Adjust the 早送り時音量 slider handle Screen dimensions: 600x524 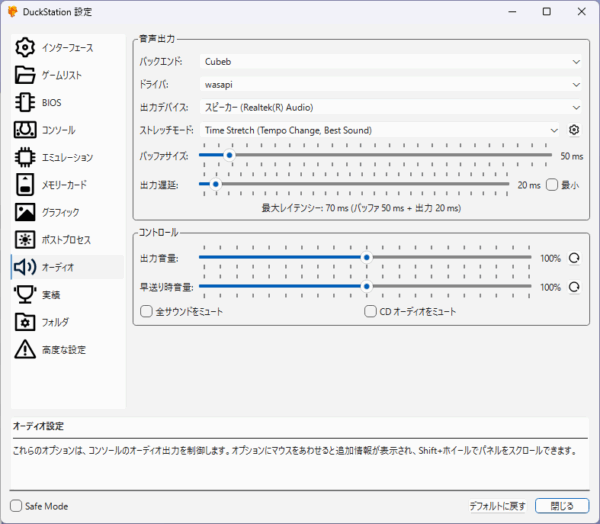(x=367, y=286)
